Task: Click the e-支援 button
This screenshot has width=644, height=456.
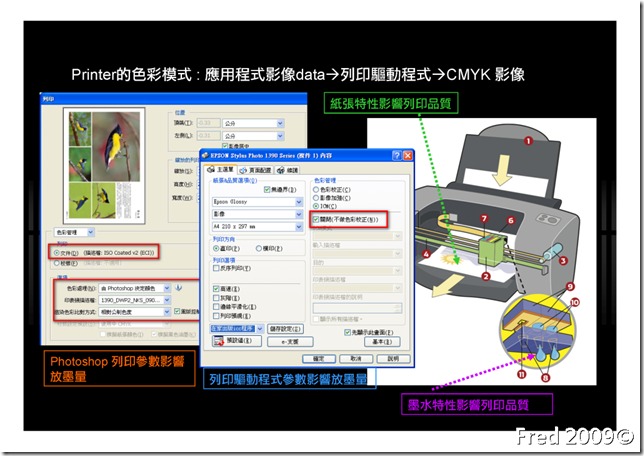Action: [x=290, y=341]
